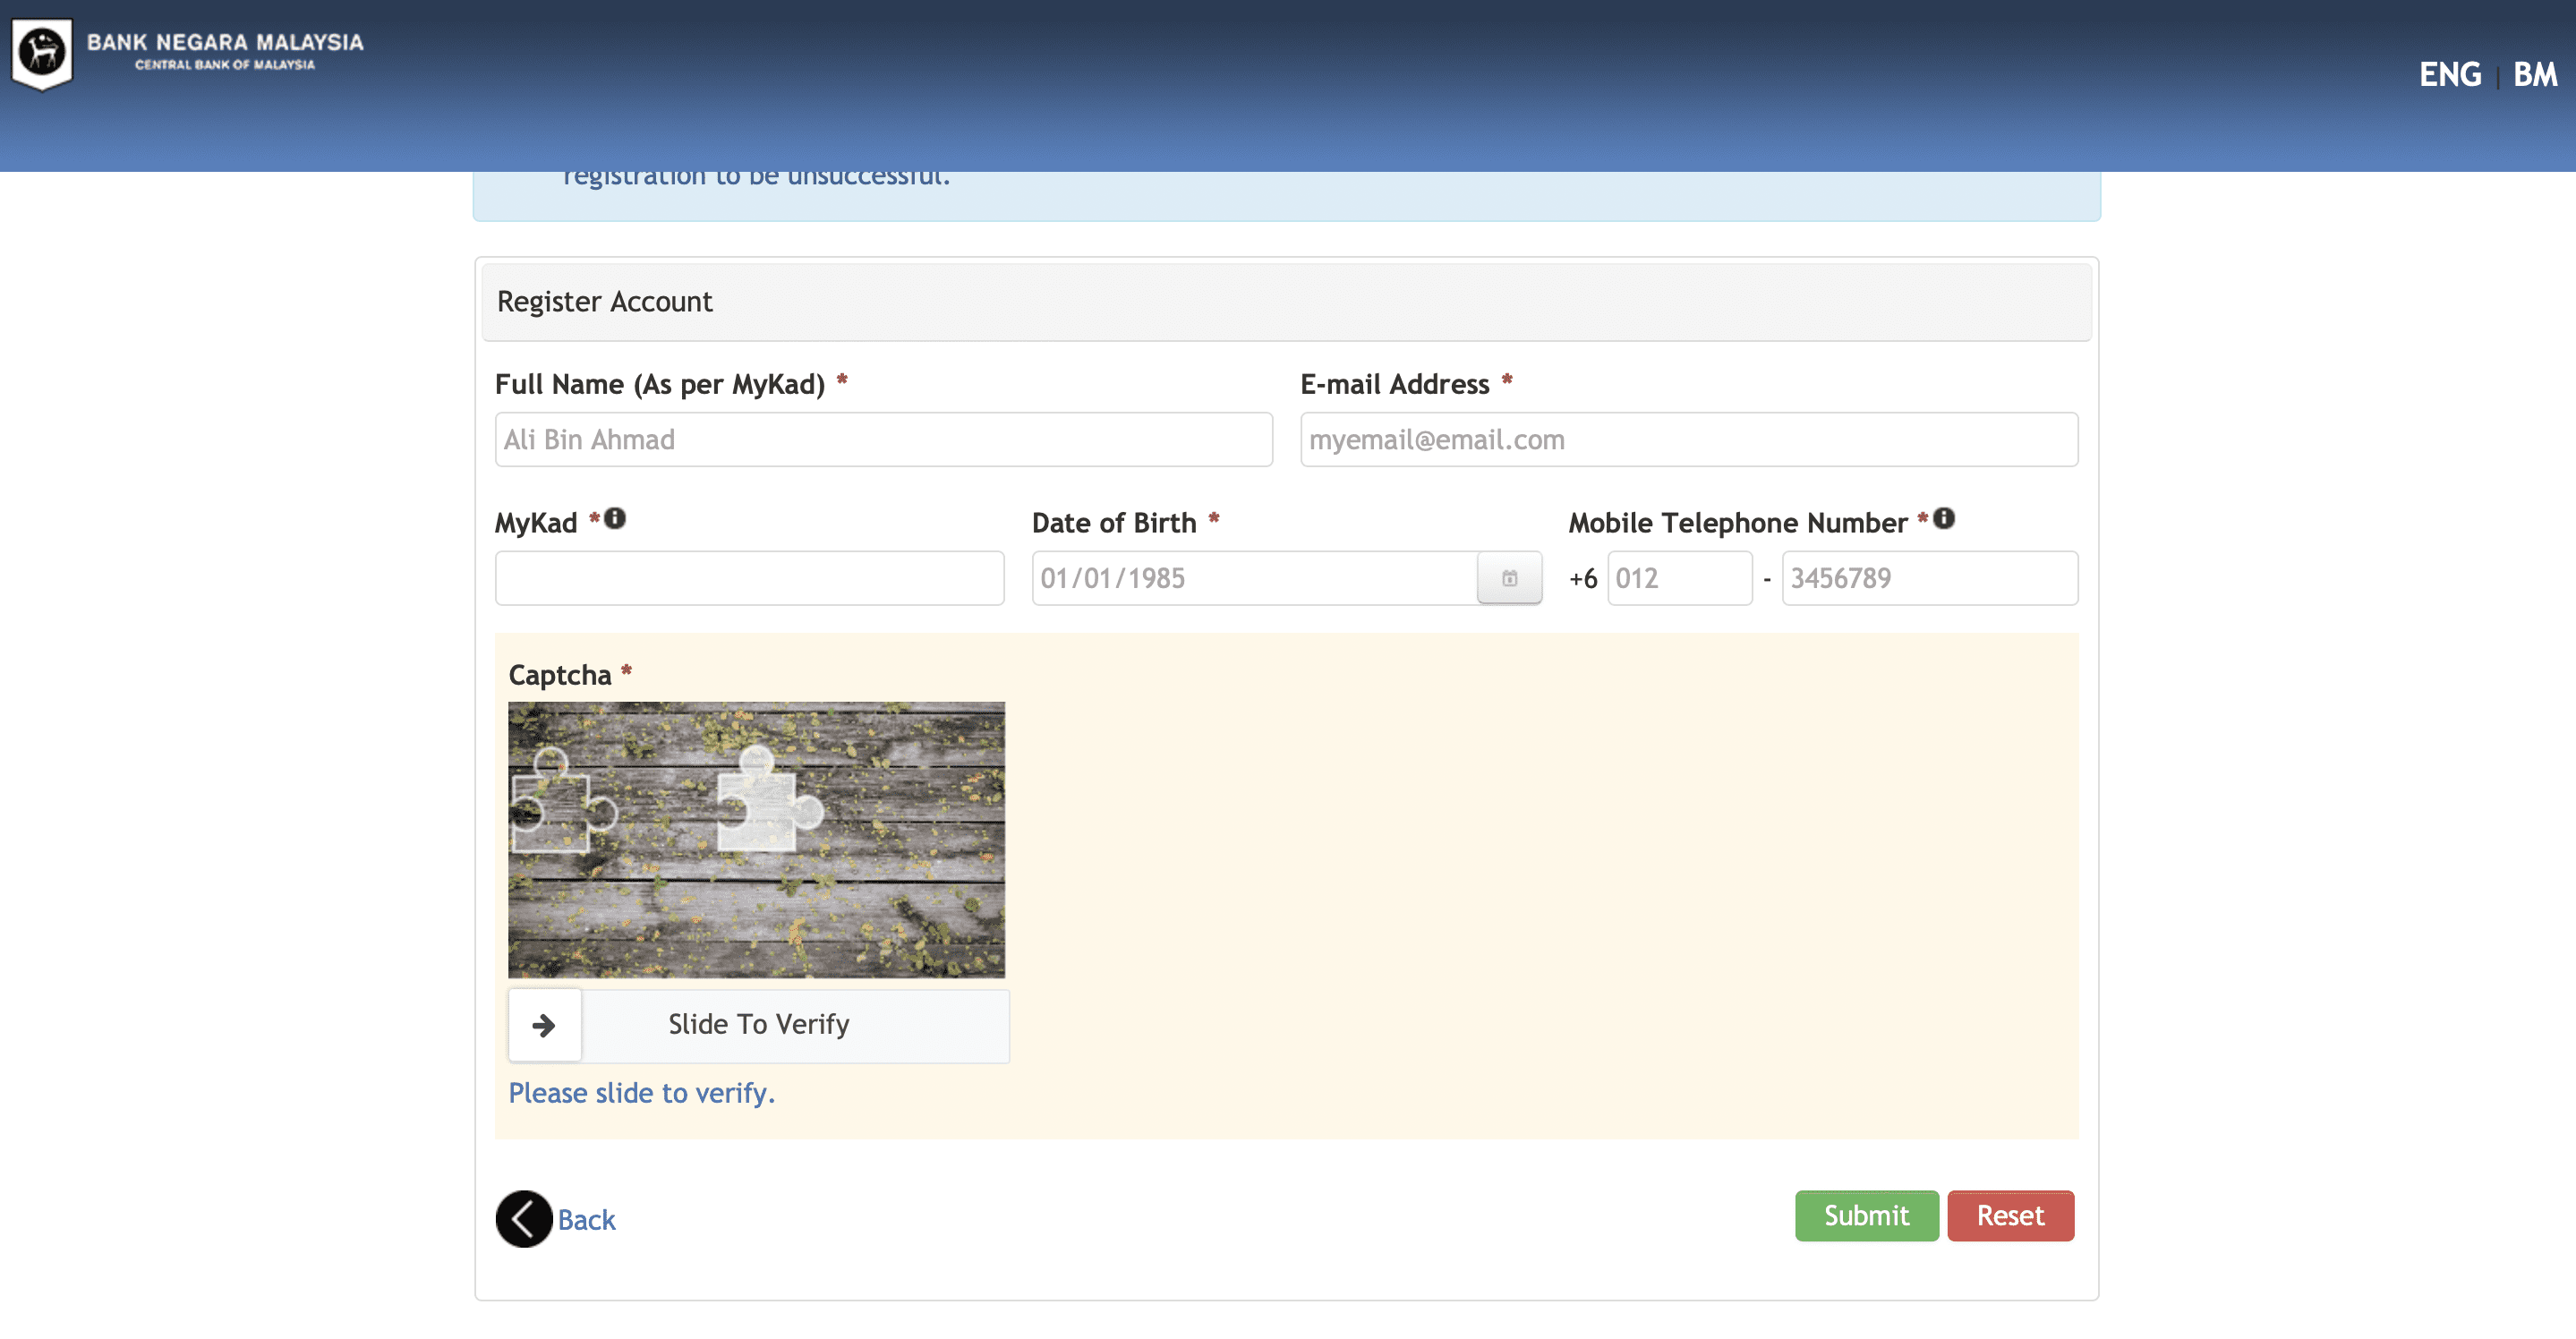Submit the registration form
2576x1339 pixels.
coord(1865,1215)
